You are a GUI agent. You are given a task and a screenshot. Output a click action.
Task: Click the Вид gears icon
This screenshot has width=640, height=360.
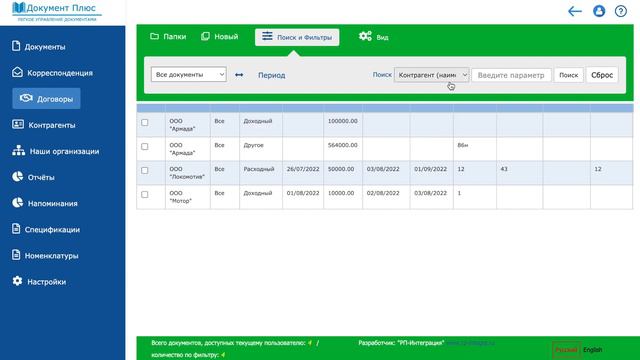tap(365, 36)
